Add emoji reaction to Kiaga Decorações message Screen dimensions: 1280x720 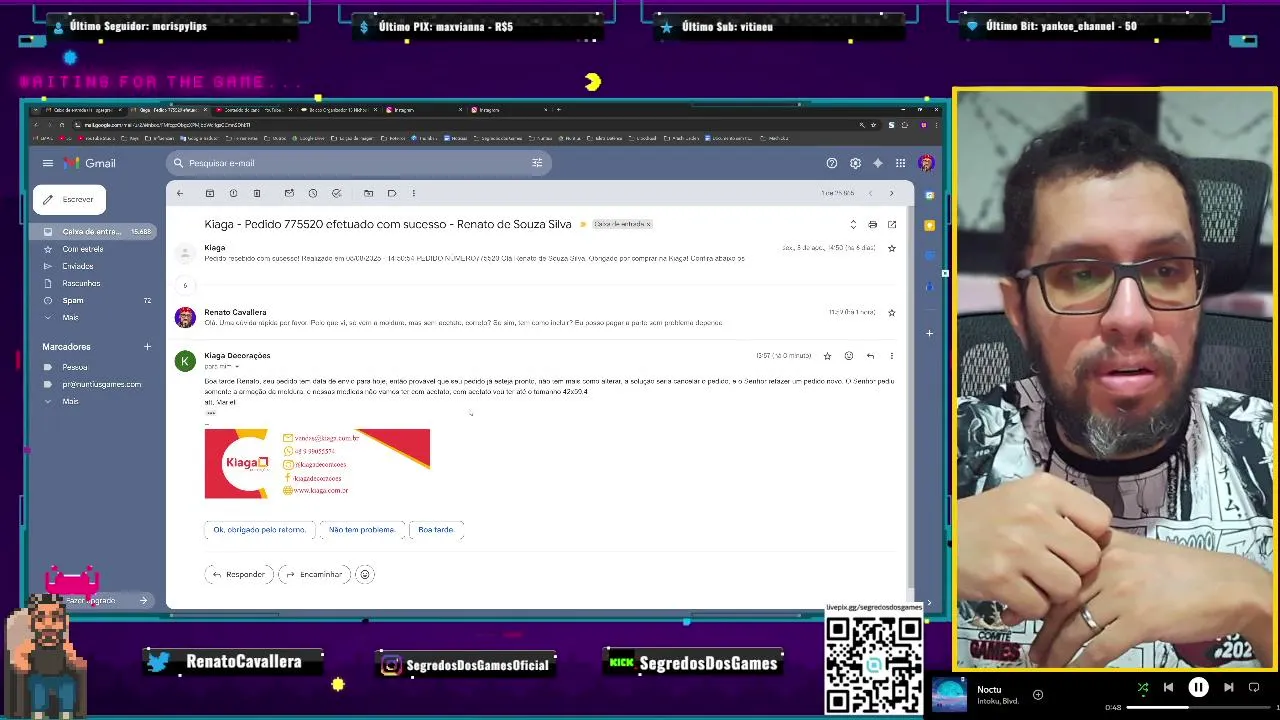(849, 356)
